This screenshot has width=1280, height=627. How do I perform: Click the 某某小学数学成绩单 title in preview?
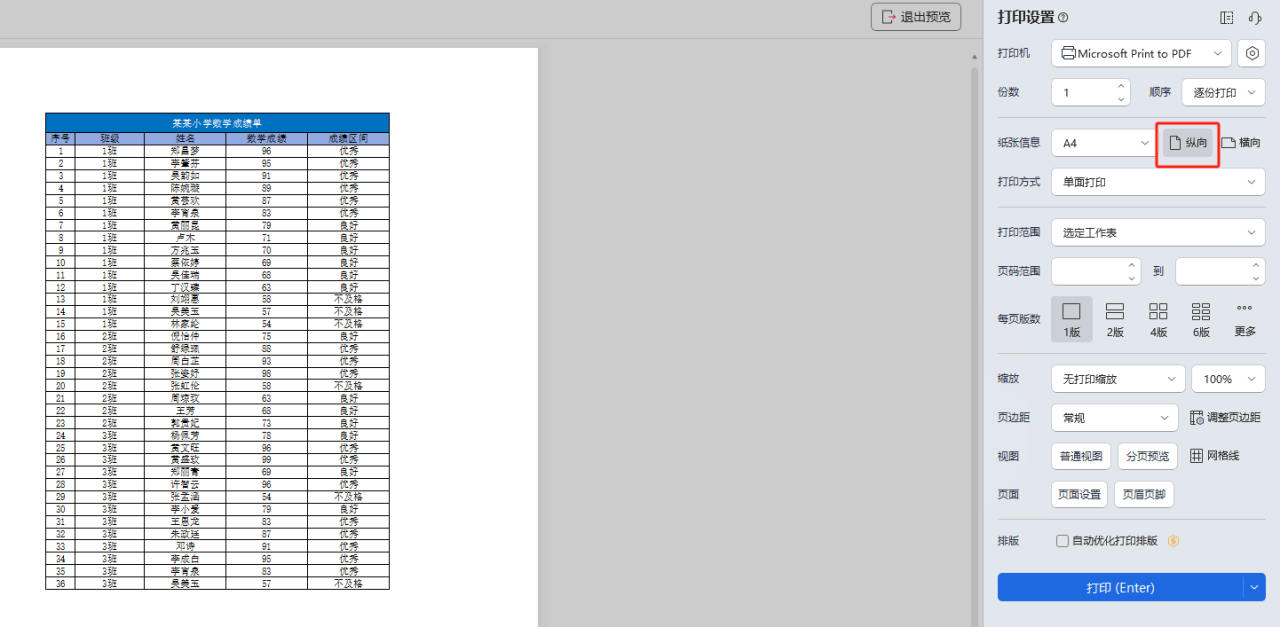coord(217,123)
